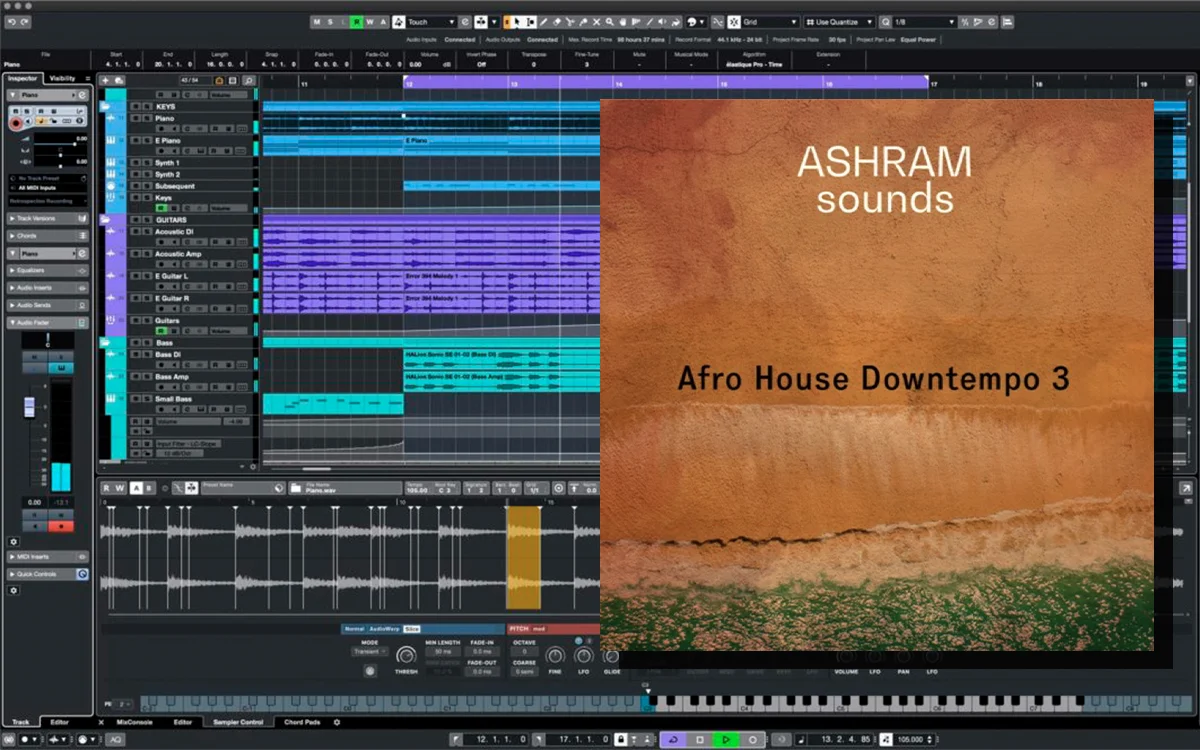Select the Normal playback mode button
The image size is (1200, 750).
click(x=353, y=629)
